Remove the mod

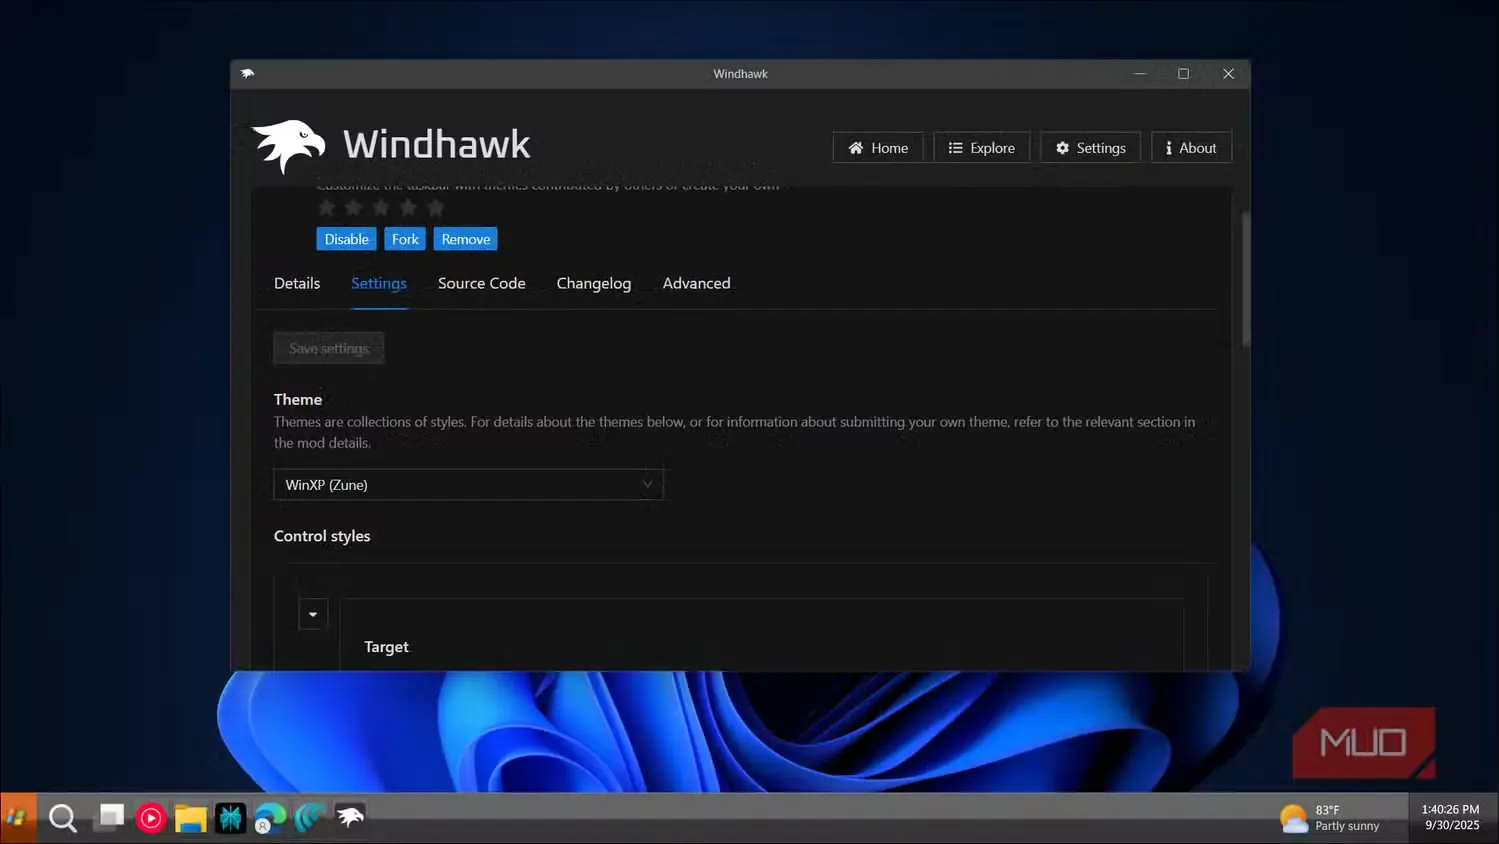466,239
